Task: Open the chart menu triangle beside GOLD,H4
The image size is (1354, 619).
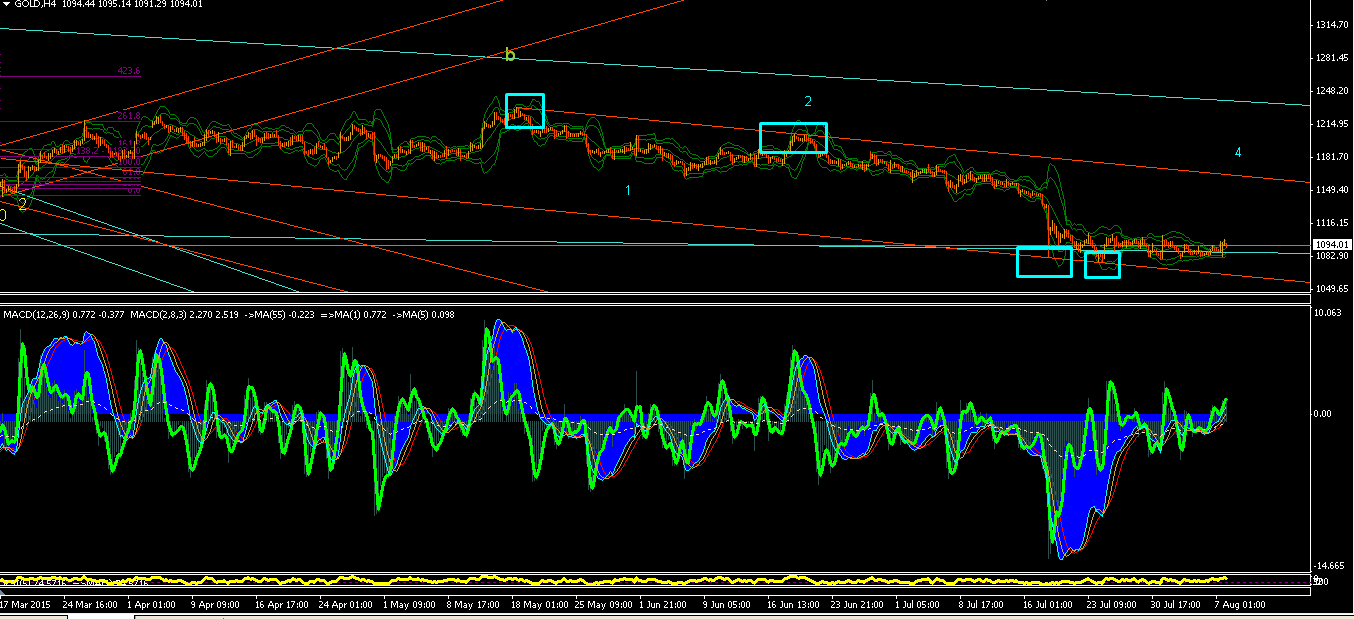Action: [5, 4]
